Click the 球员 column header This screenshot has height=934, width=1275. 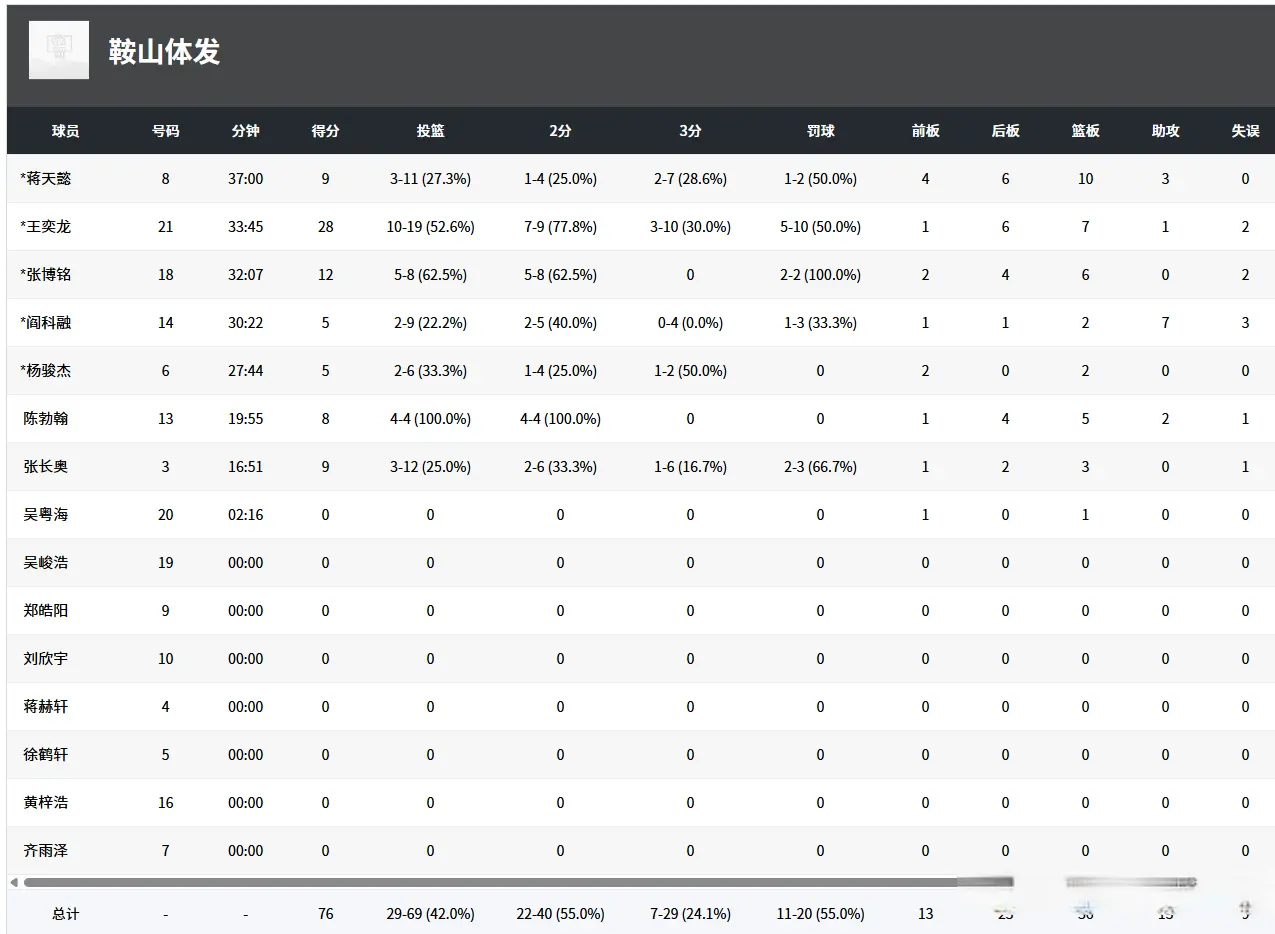[x=66, y=131]
